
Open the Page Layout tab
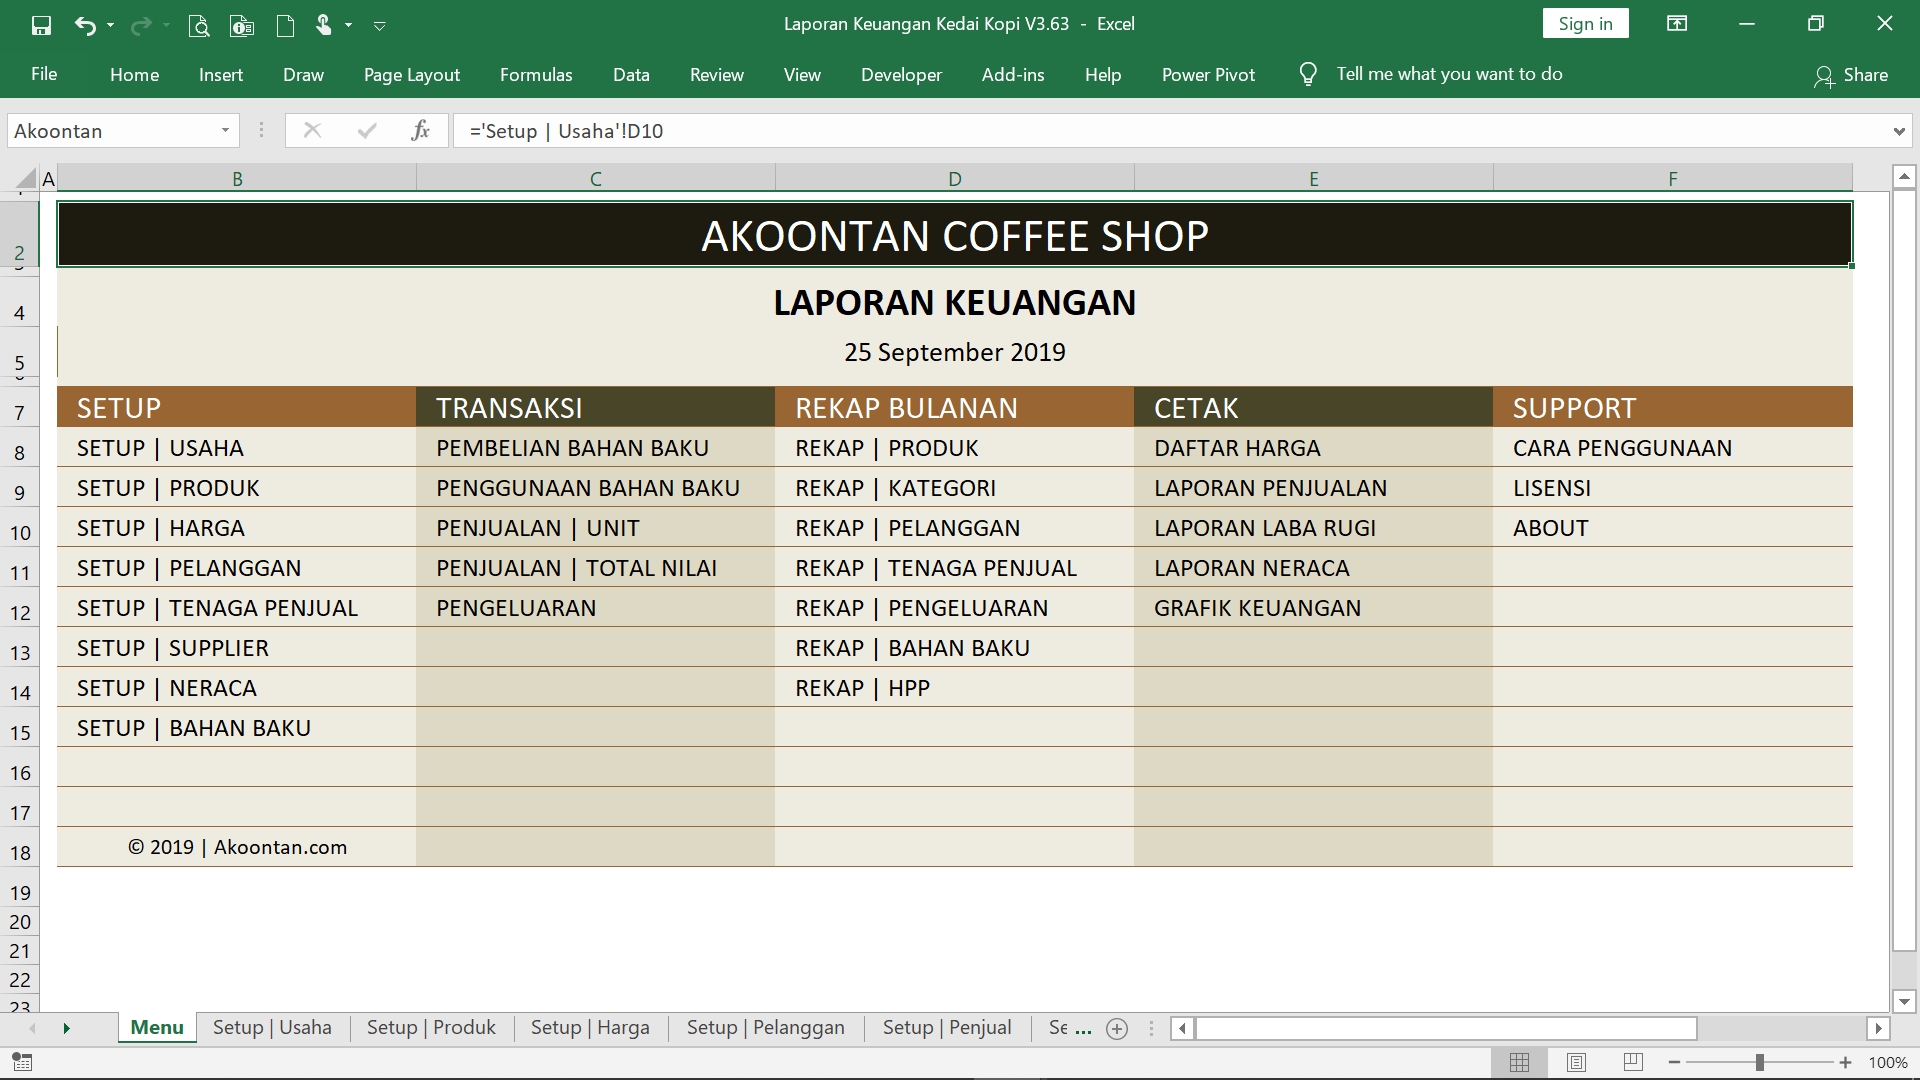coord(412,74)
